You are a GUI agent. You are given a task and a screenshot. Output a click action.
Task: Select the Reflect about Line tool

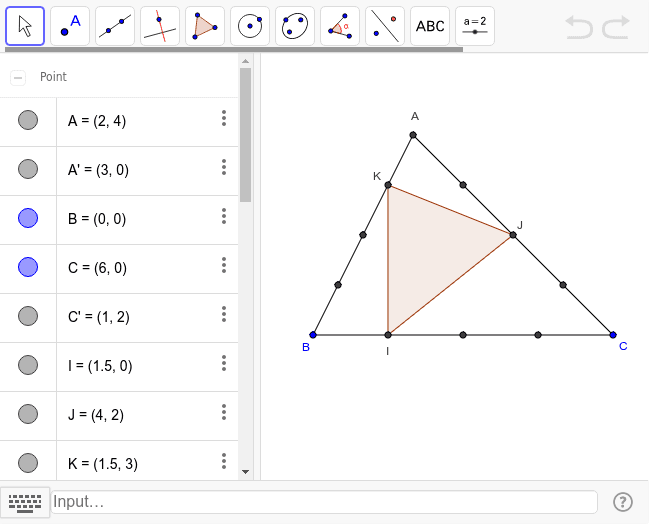pyautogui.click(x=385, y=26)
